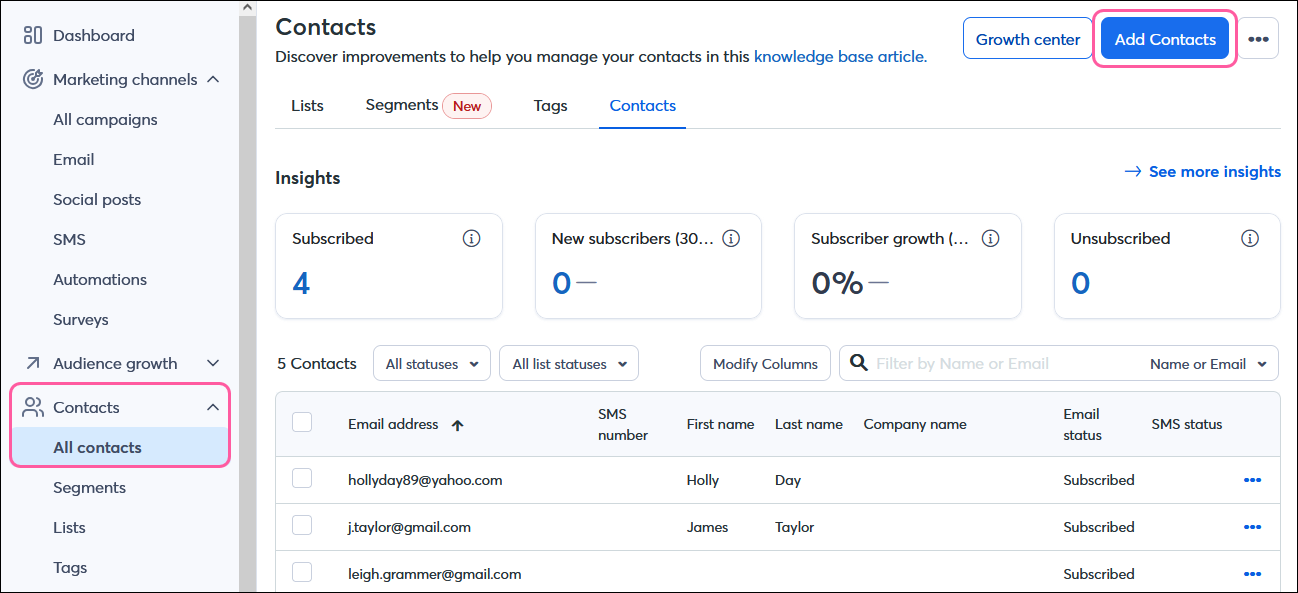Screen dimensions: 1298x593
Task: Open the more options ellipsis beside Add Contacts
Action: pyautogui.click(x=1259, y=39)
